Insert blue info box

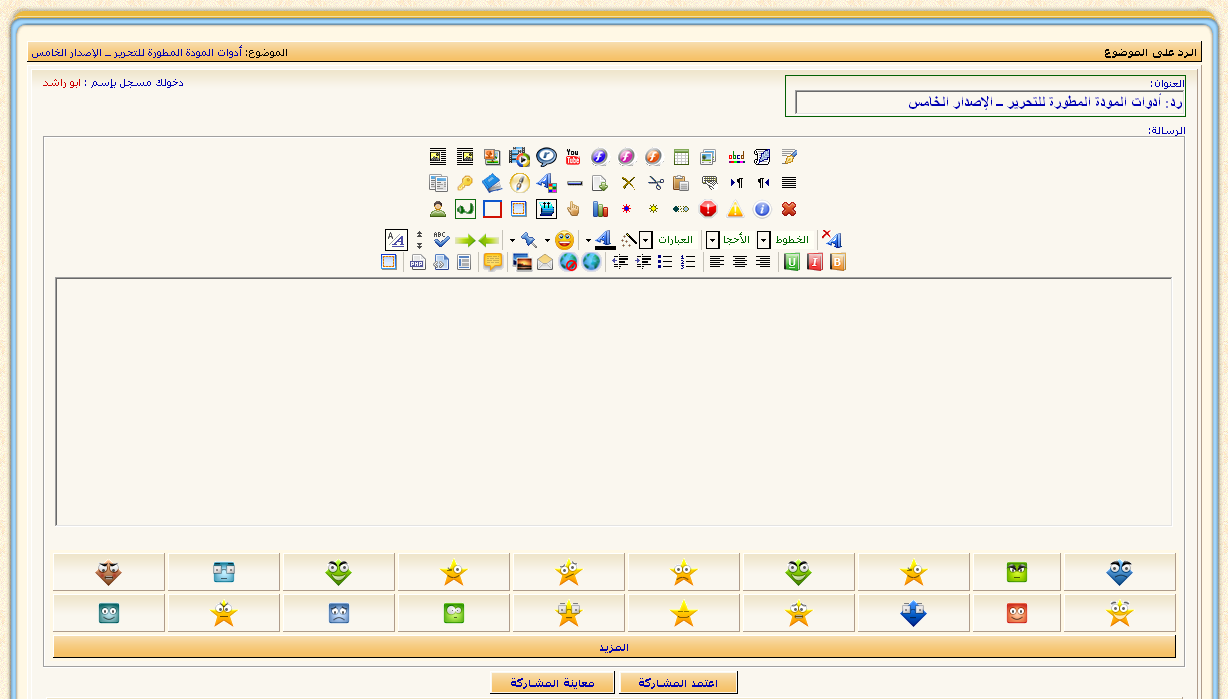[762, 208]
